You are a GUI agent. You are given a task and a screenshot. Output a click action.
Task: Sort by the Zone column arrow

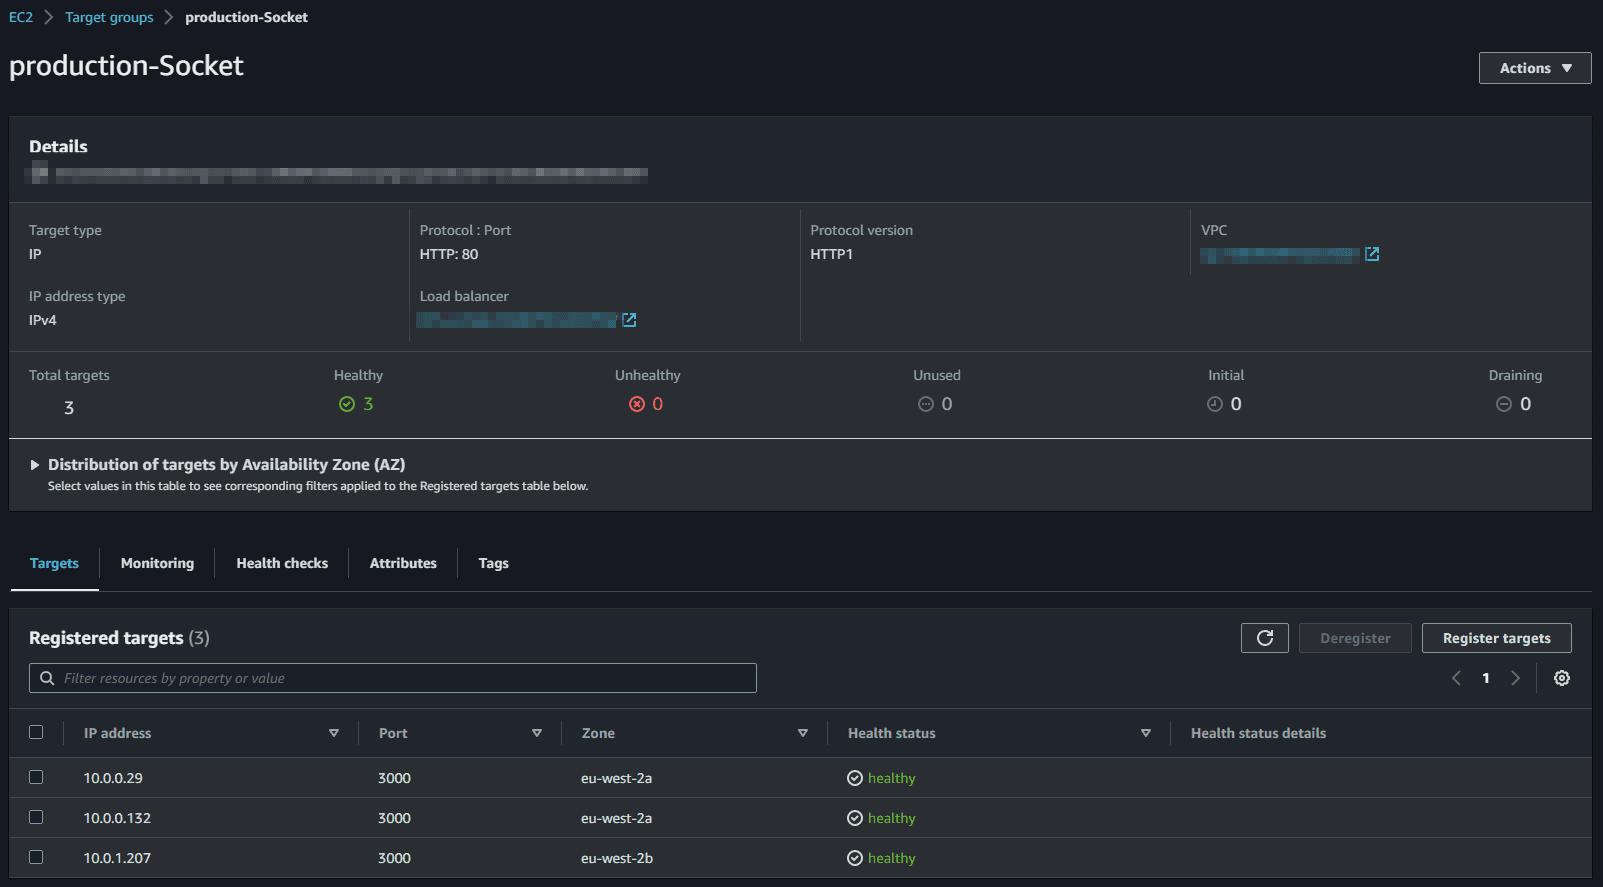(802, 733)
